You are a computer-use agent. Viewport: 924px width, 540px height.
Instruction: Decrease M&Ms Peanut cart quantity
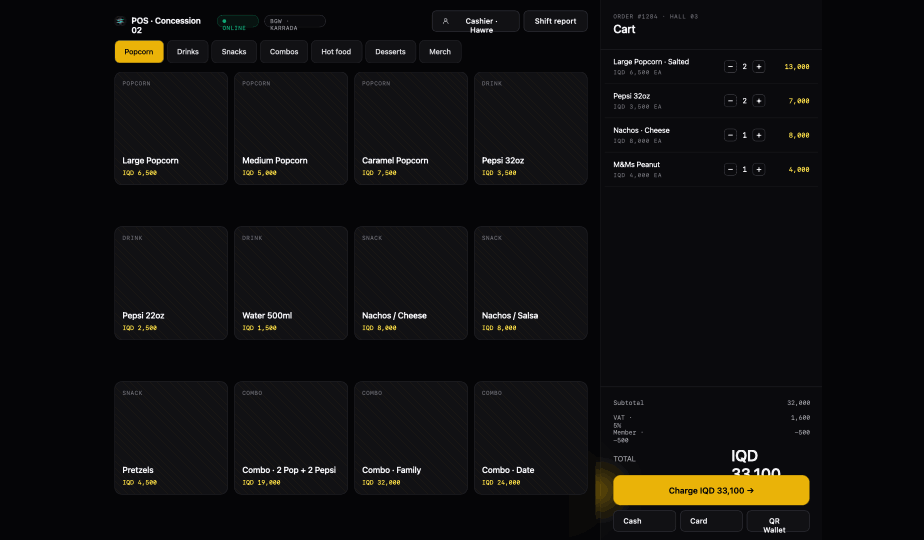click(x=730, y=169)
